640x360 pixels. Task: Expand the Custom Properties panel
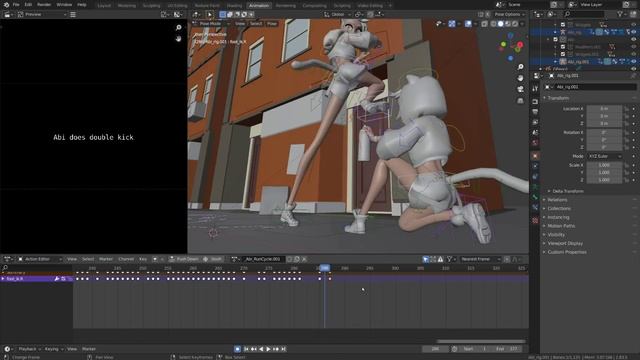(x=566, y=252)
